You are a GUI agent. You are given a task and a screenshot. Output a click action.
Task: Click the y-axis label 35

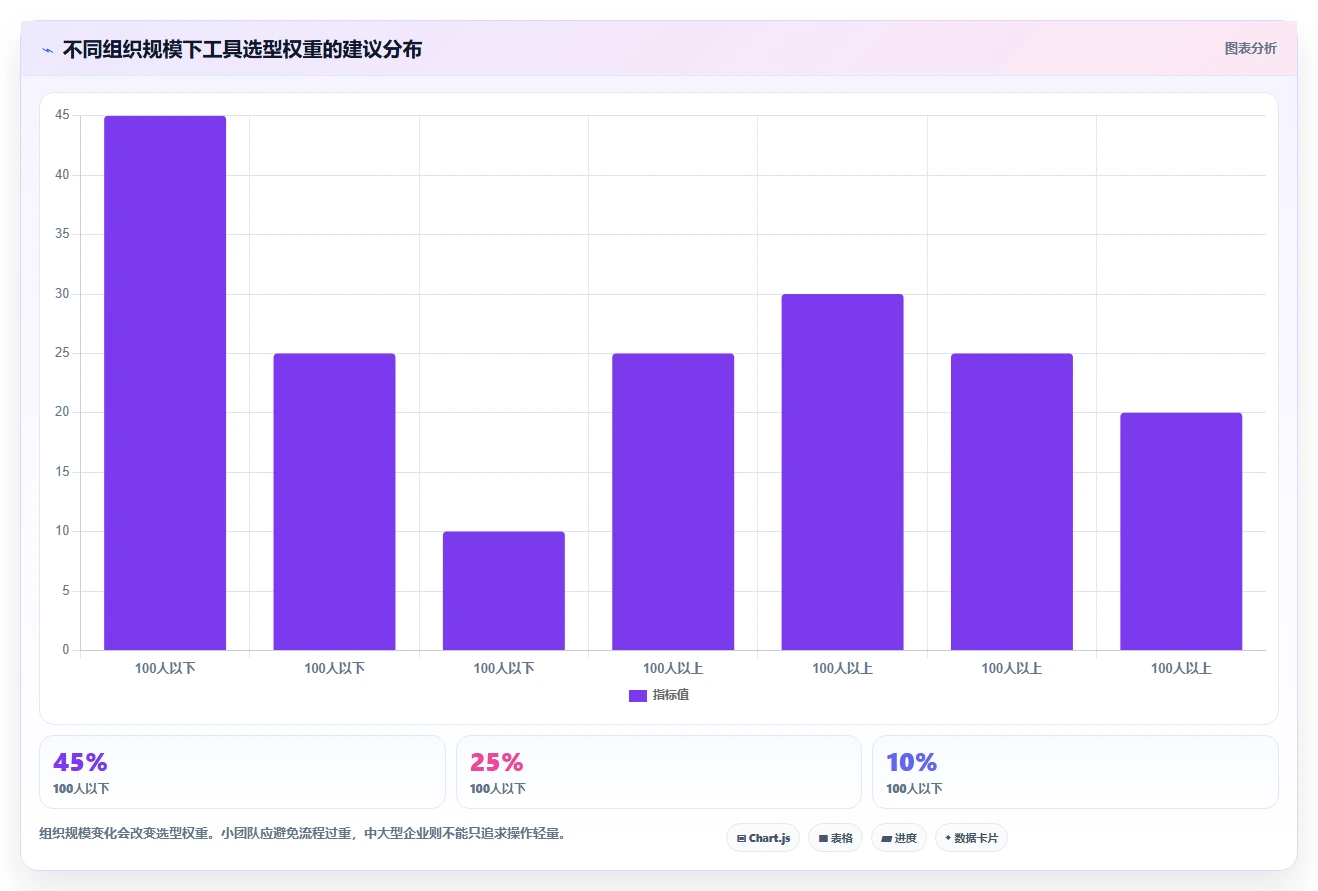pyautogui.click(x=62, y=234)
